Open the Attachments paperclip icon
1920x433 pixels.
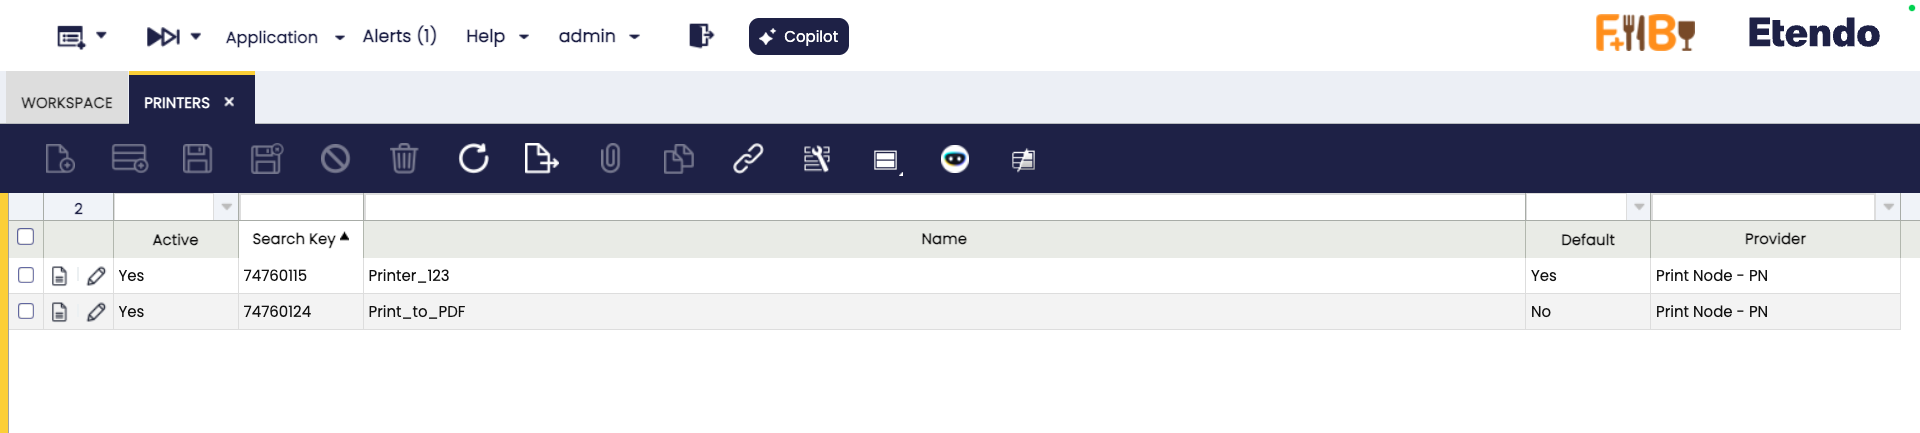point(610,158)
